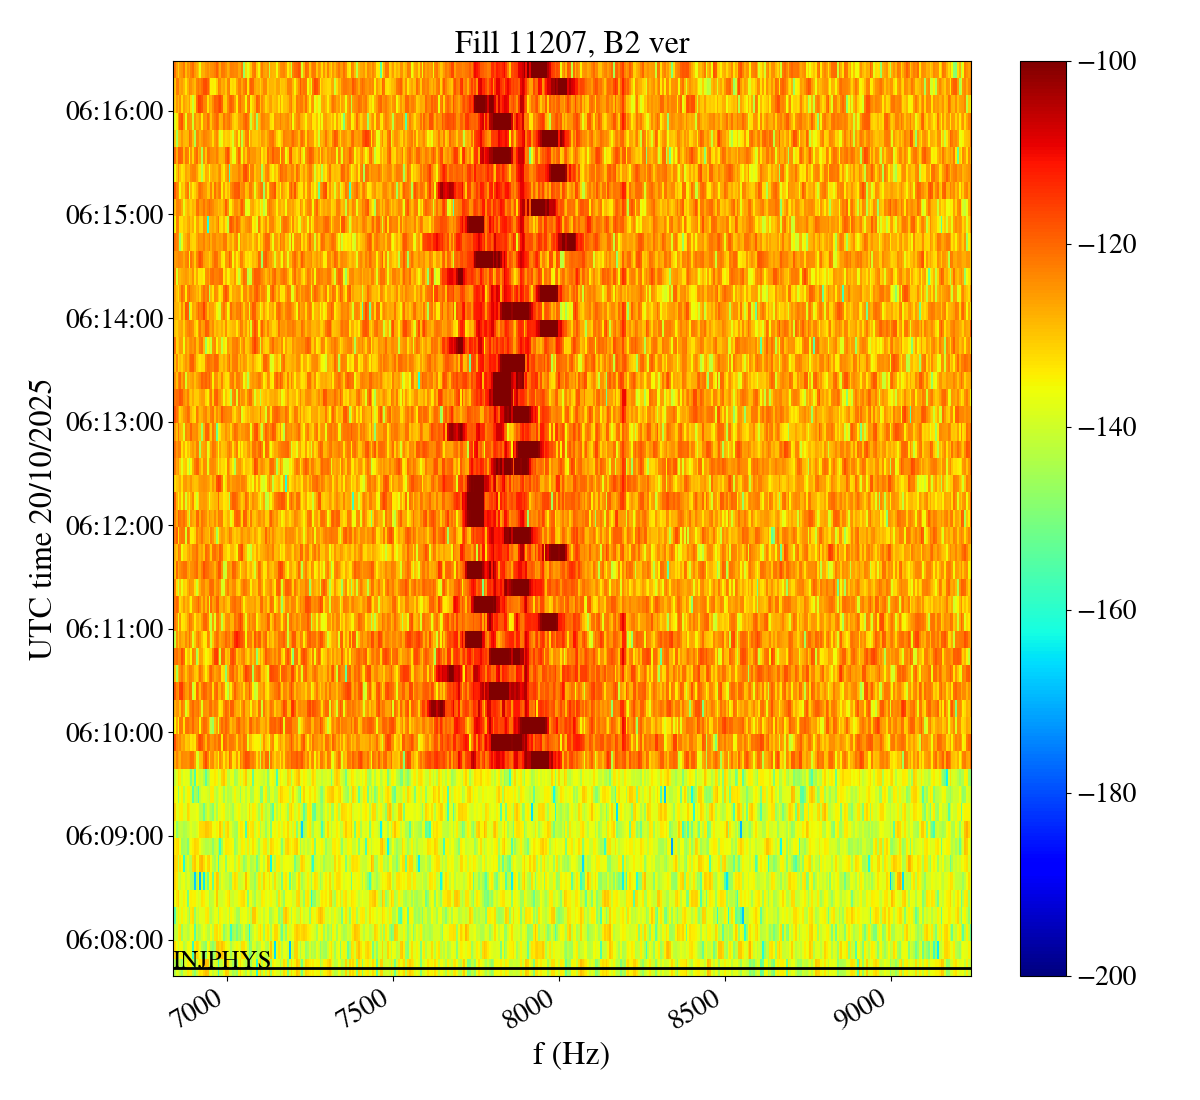Select the 06:16:00 time tick label
The width and height of the screenshot is (1200, 1100).
point(114,111)
